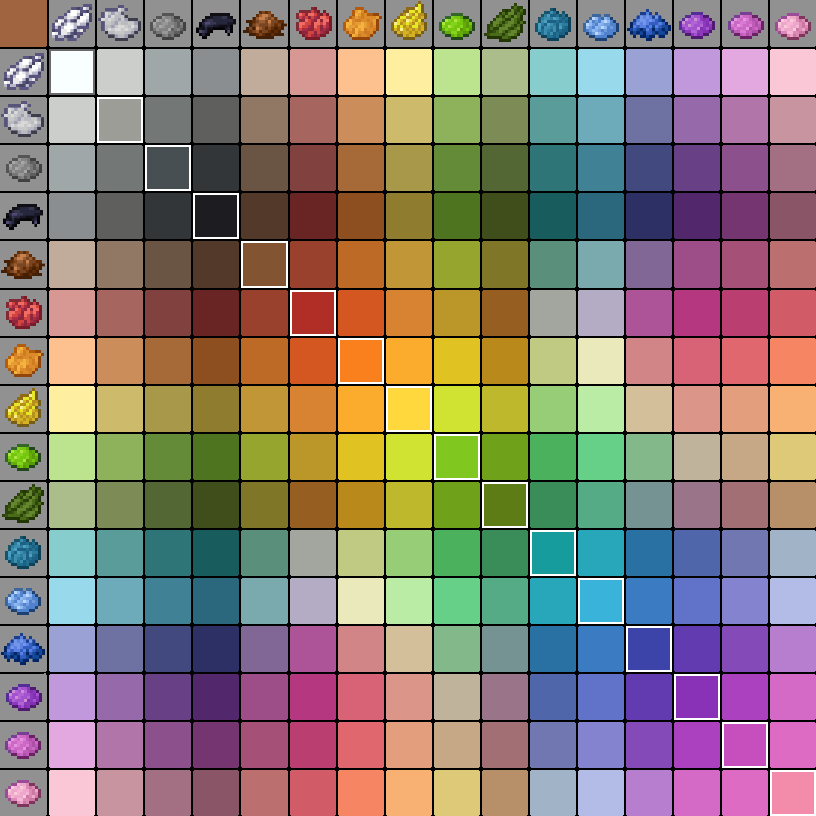Pick the outlined brown diagonal swatch
Screen dimensions: 816x816
264,264
